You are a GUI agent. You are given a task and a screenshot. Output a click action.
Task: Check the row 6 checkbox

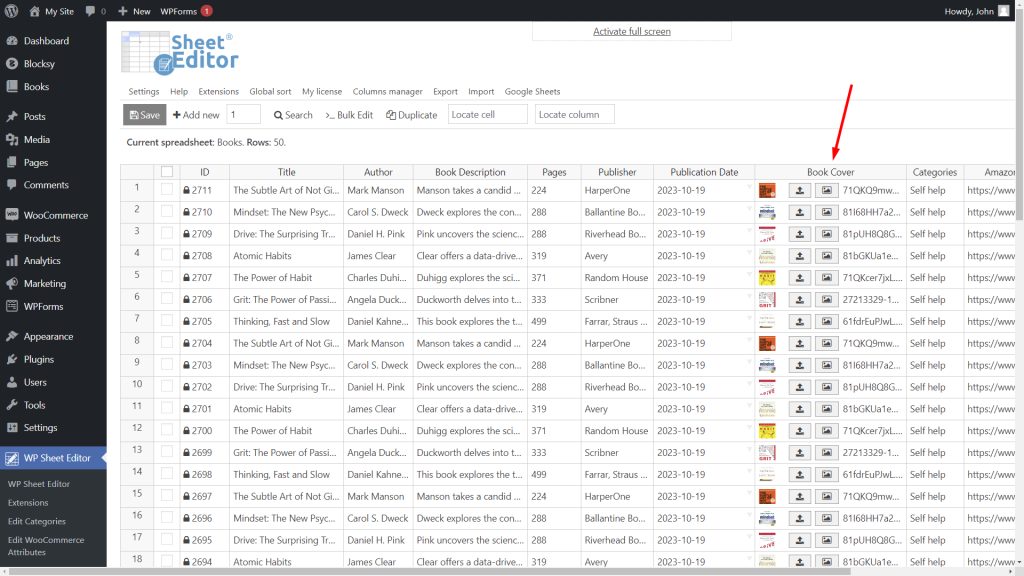tap(167, 298)
